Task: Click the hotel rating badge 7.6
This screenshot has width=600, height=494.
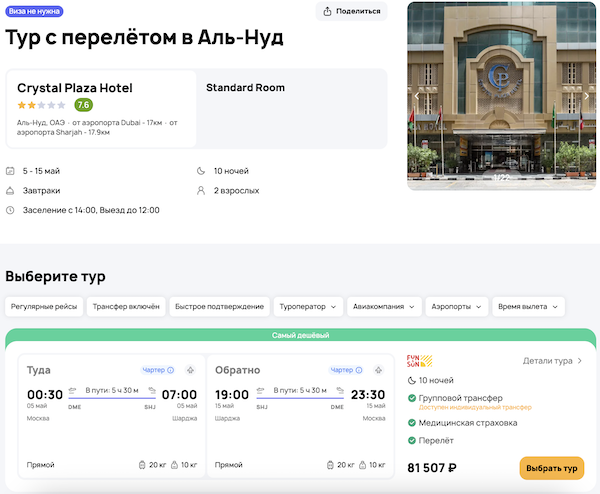Action: [x=83, y=104]
